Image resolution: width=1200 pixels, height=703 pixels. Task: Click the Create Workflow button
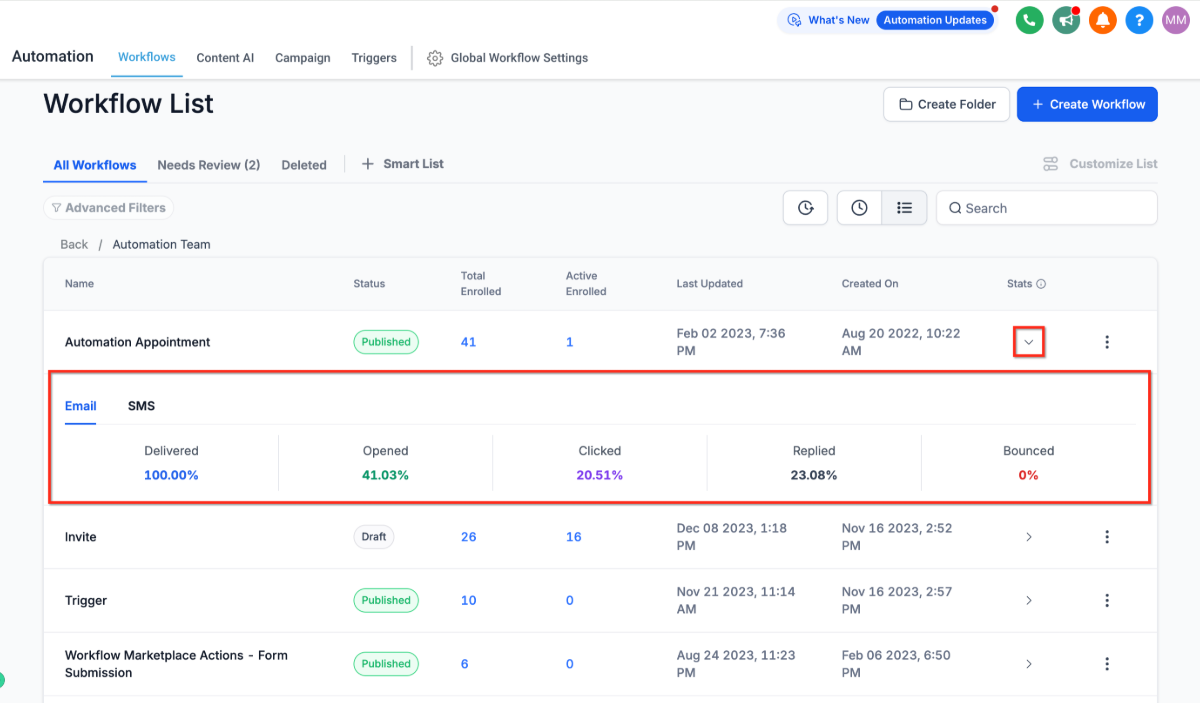click(1087, 104)
